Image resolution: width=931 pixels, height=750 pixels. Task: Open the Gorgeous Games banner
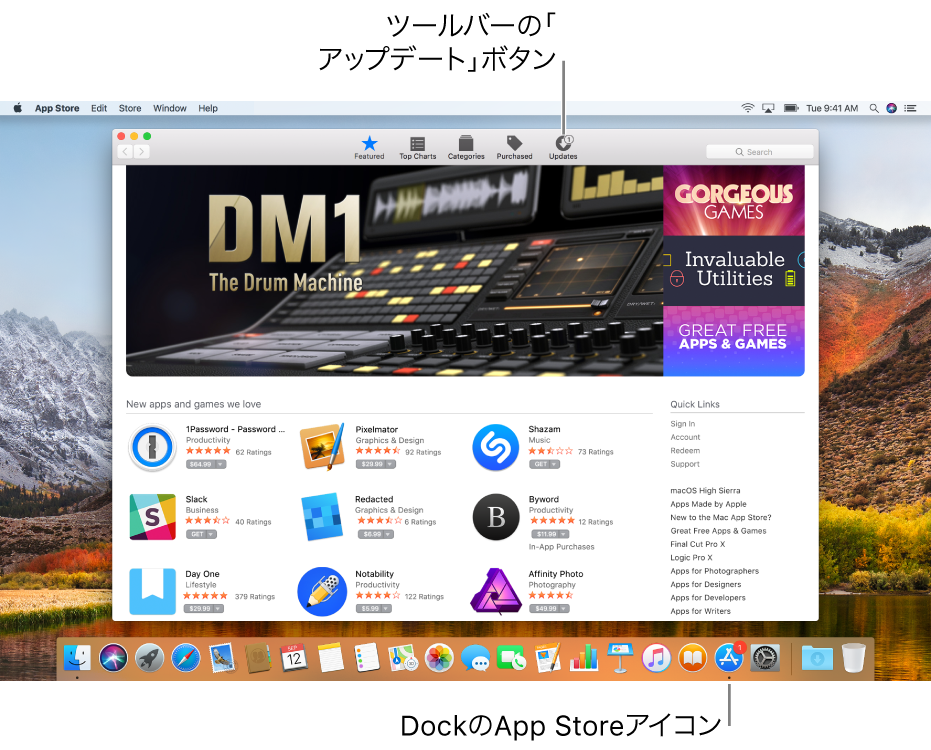734,201
